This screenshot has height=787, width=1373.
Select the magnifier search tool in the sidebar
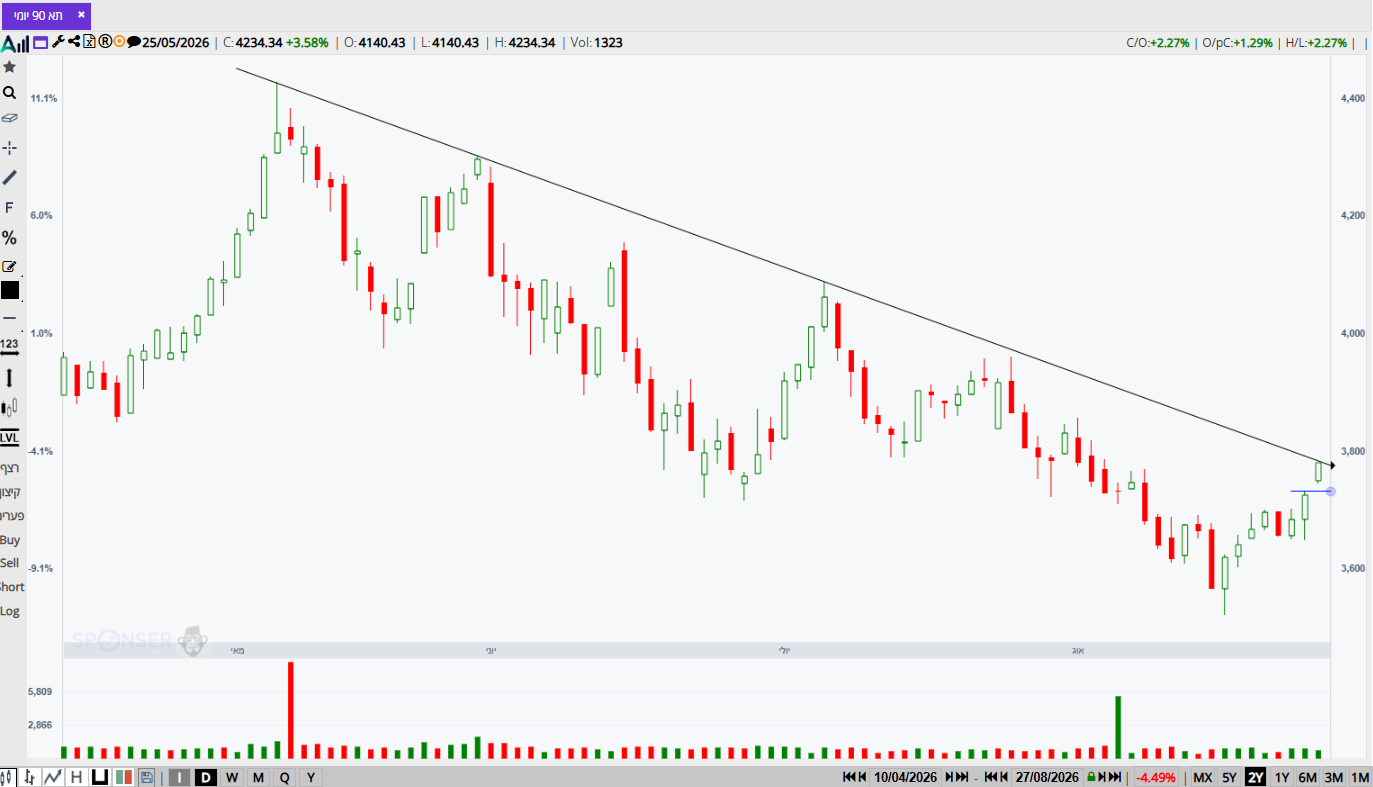click(x=9, y=92)
